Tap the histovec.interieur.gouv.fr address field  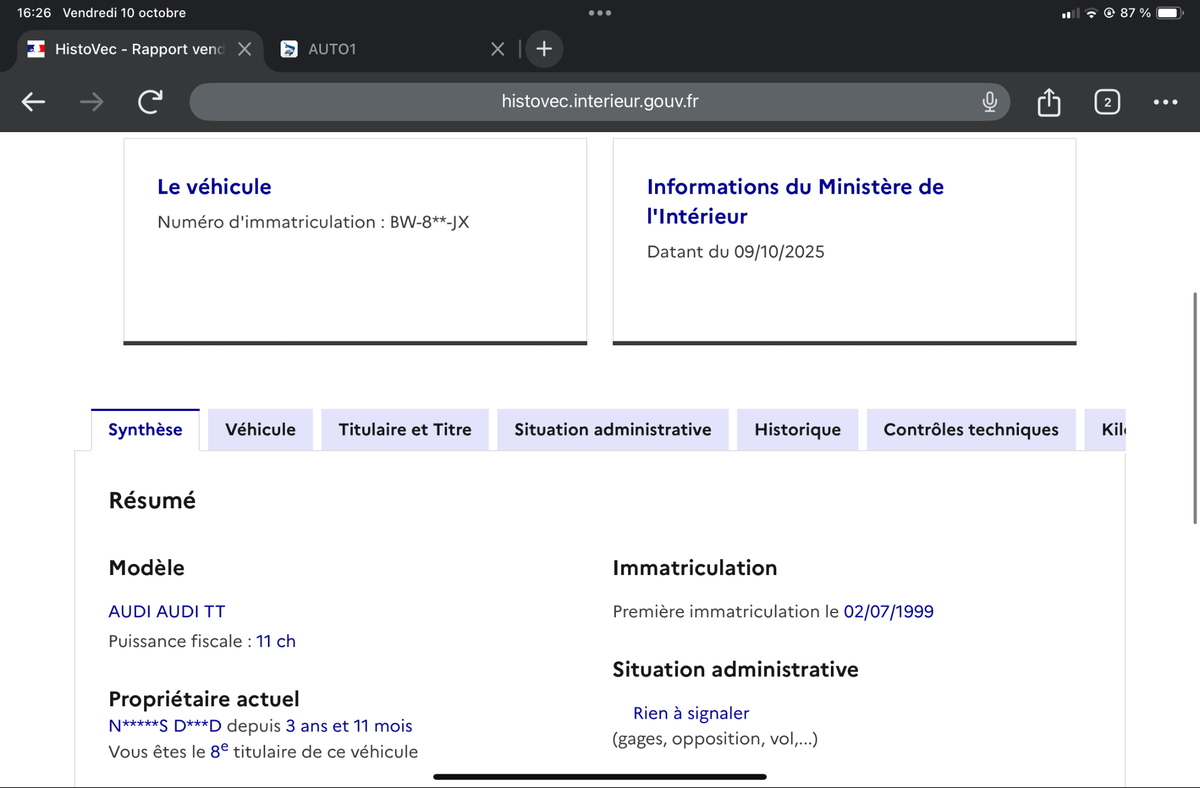(x=600, y=102)
